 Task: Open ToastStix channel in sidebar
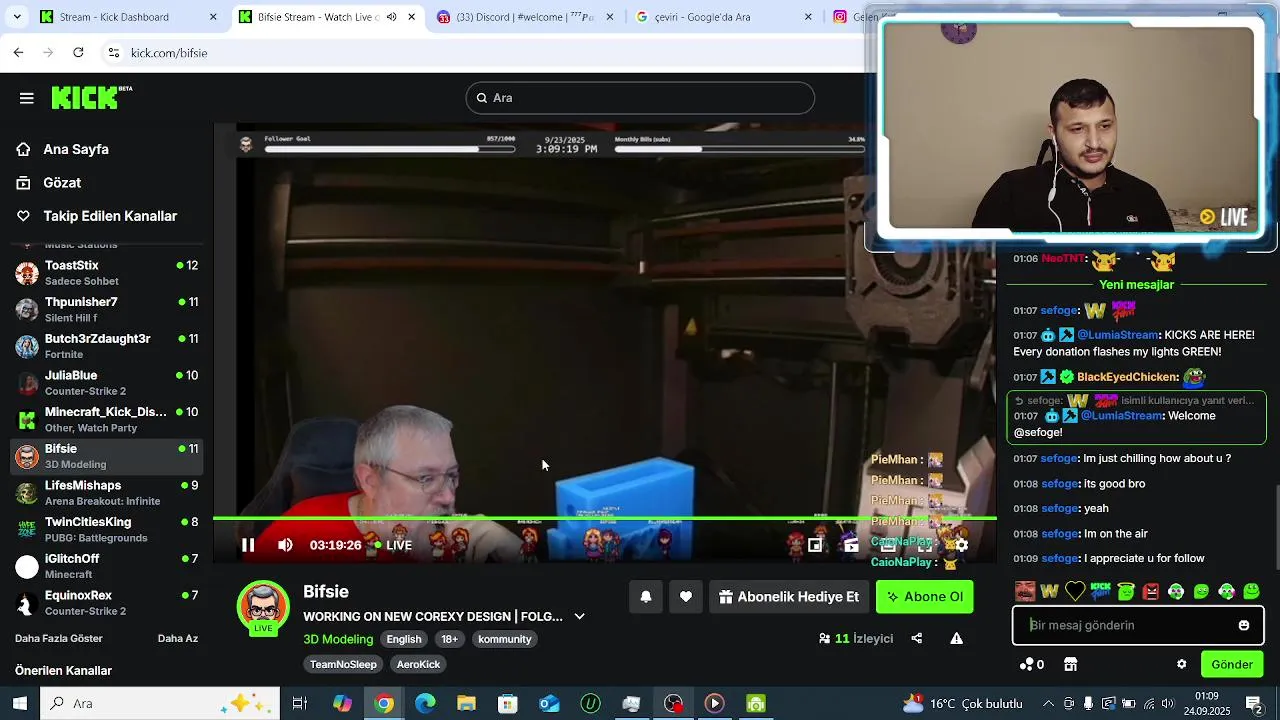[x=106, y=273]
